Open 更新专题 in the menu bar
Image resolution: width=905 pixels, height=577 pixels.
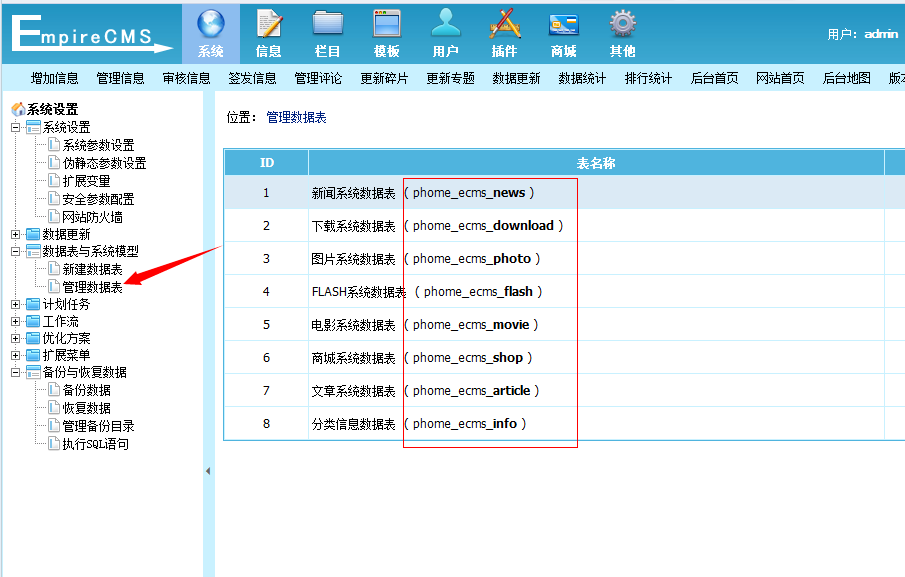click(x=450, y=78)
